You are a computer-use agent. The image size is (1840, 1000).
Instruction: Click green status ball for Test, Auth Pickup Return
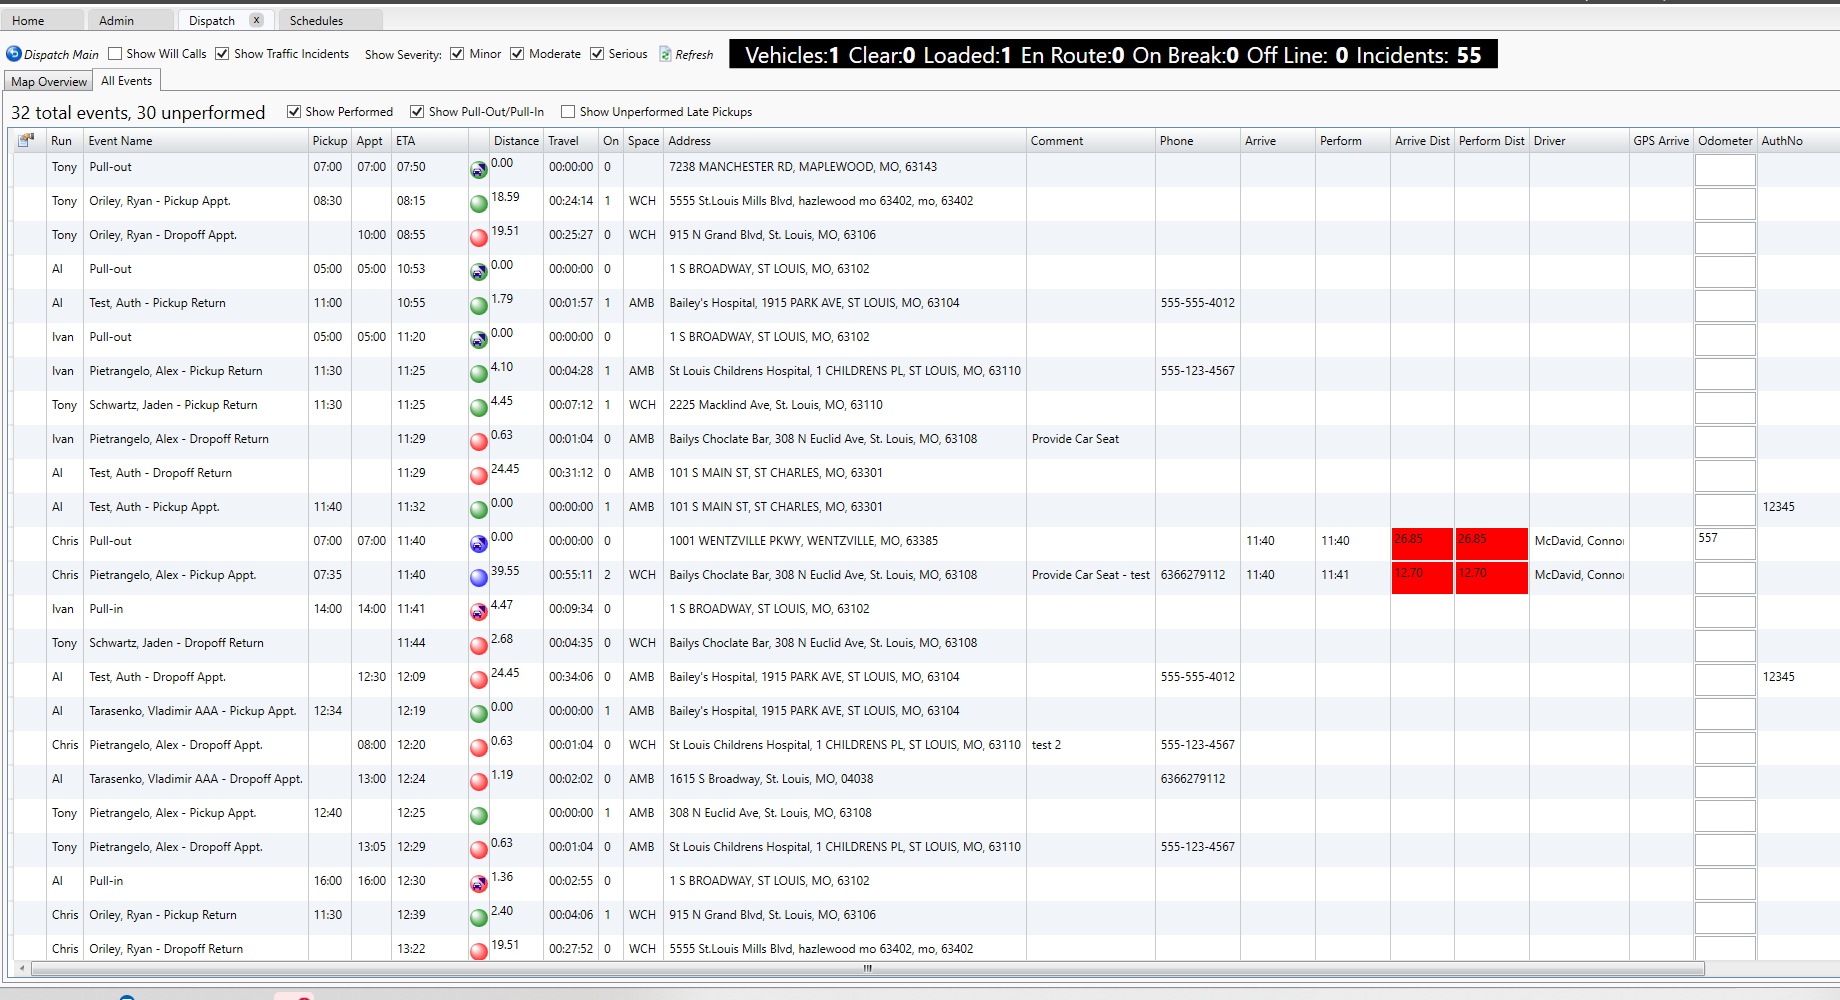click(x=479, y=306)
